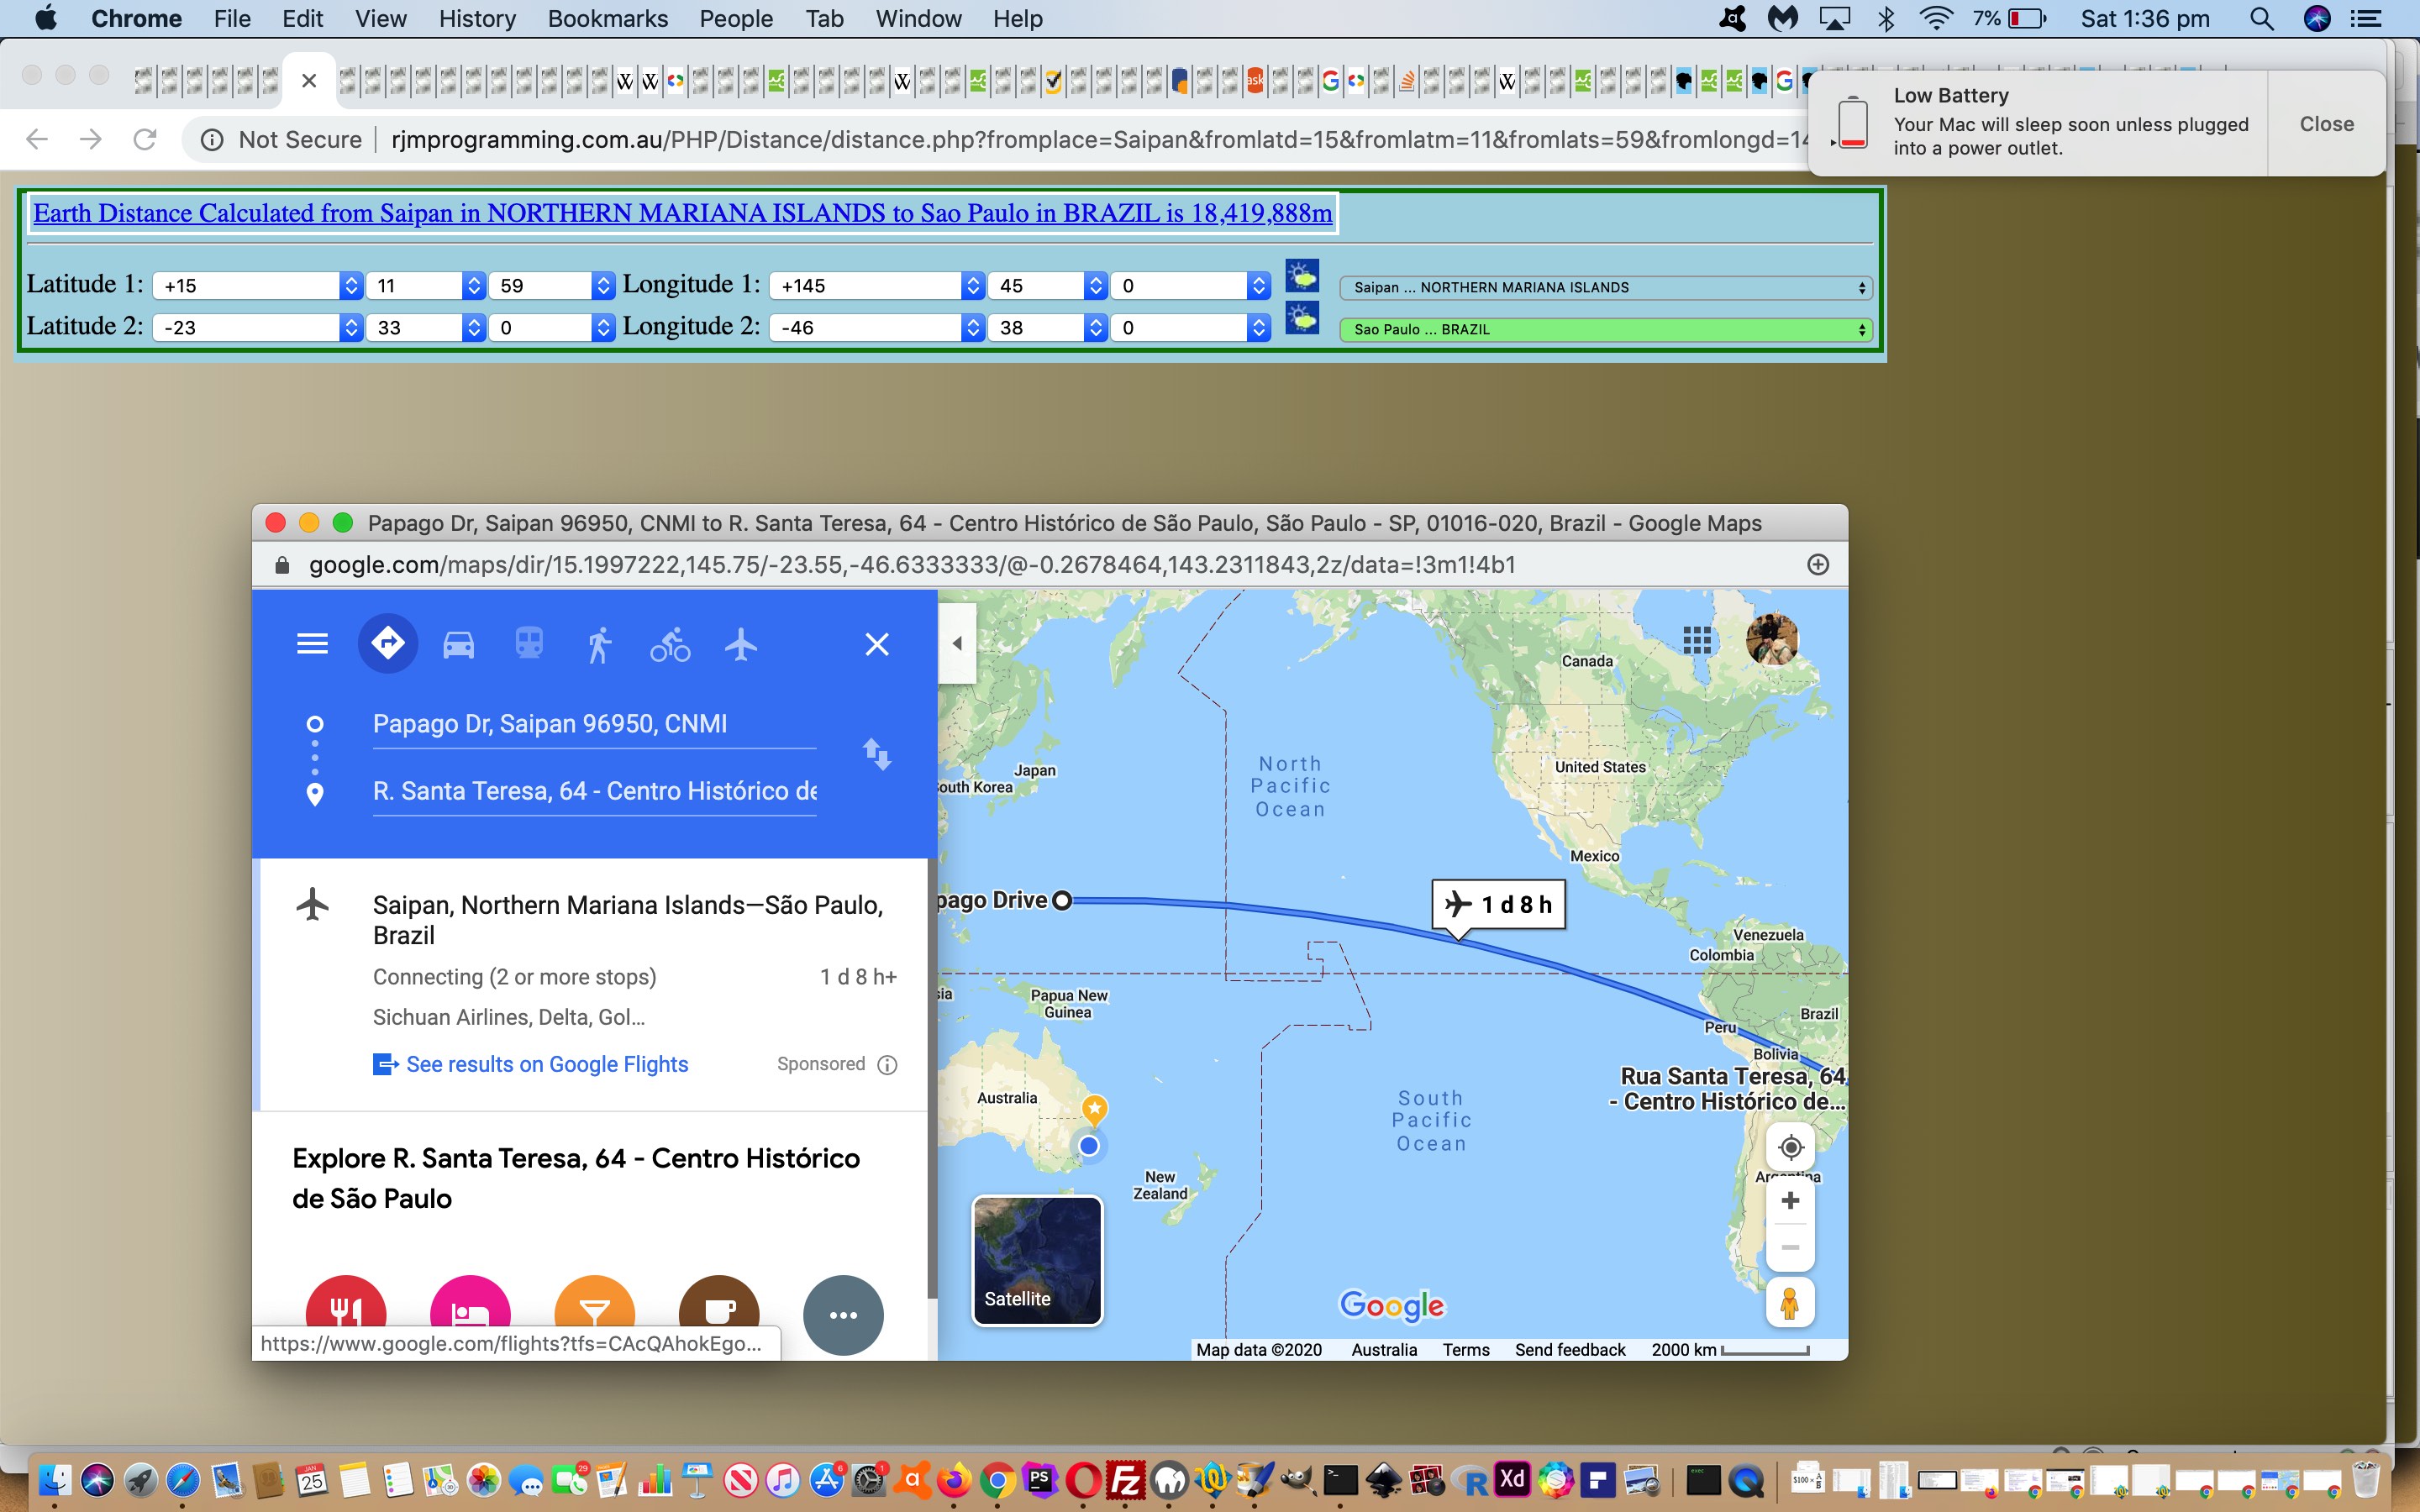Viewport: 2420px width, 1512px height.
Task: Choose transit travel mode icon
Action: pyautogui.click(x=529, y=644)
